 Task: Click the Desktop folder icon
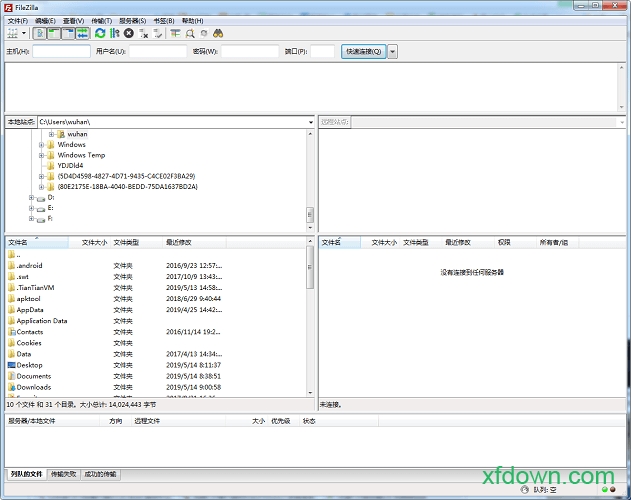coord(12,365)
